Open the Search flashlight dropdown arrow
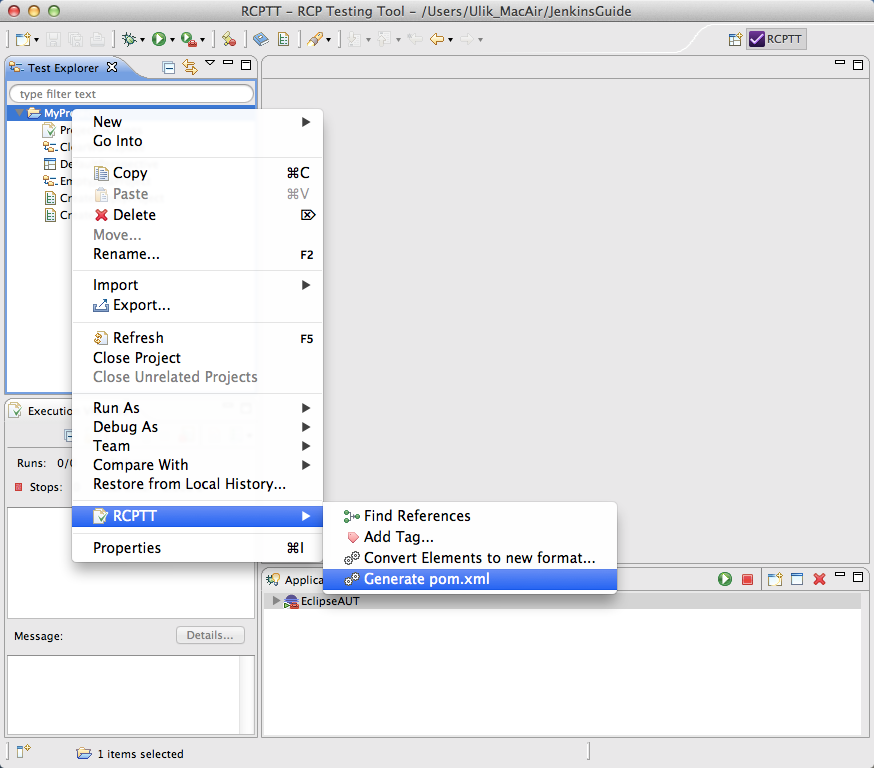874x768 pixels. coord(328,40)
